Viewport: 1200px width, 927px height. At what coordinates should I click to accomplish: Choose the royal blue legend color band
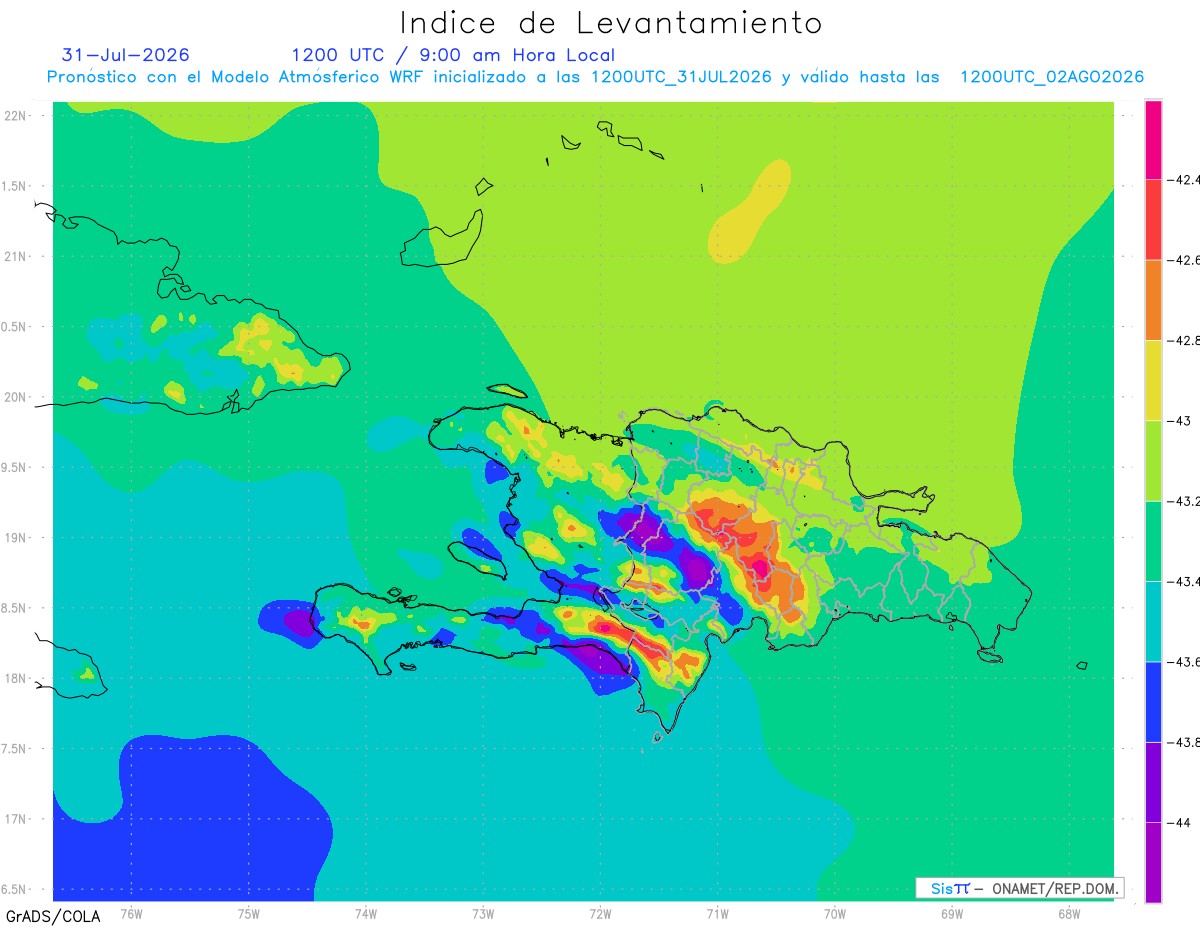[x=1153, y=702]
